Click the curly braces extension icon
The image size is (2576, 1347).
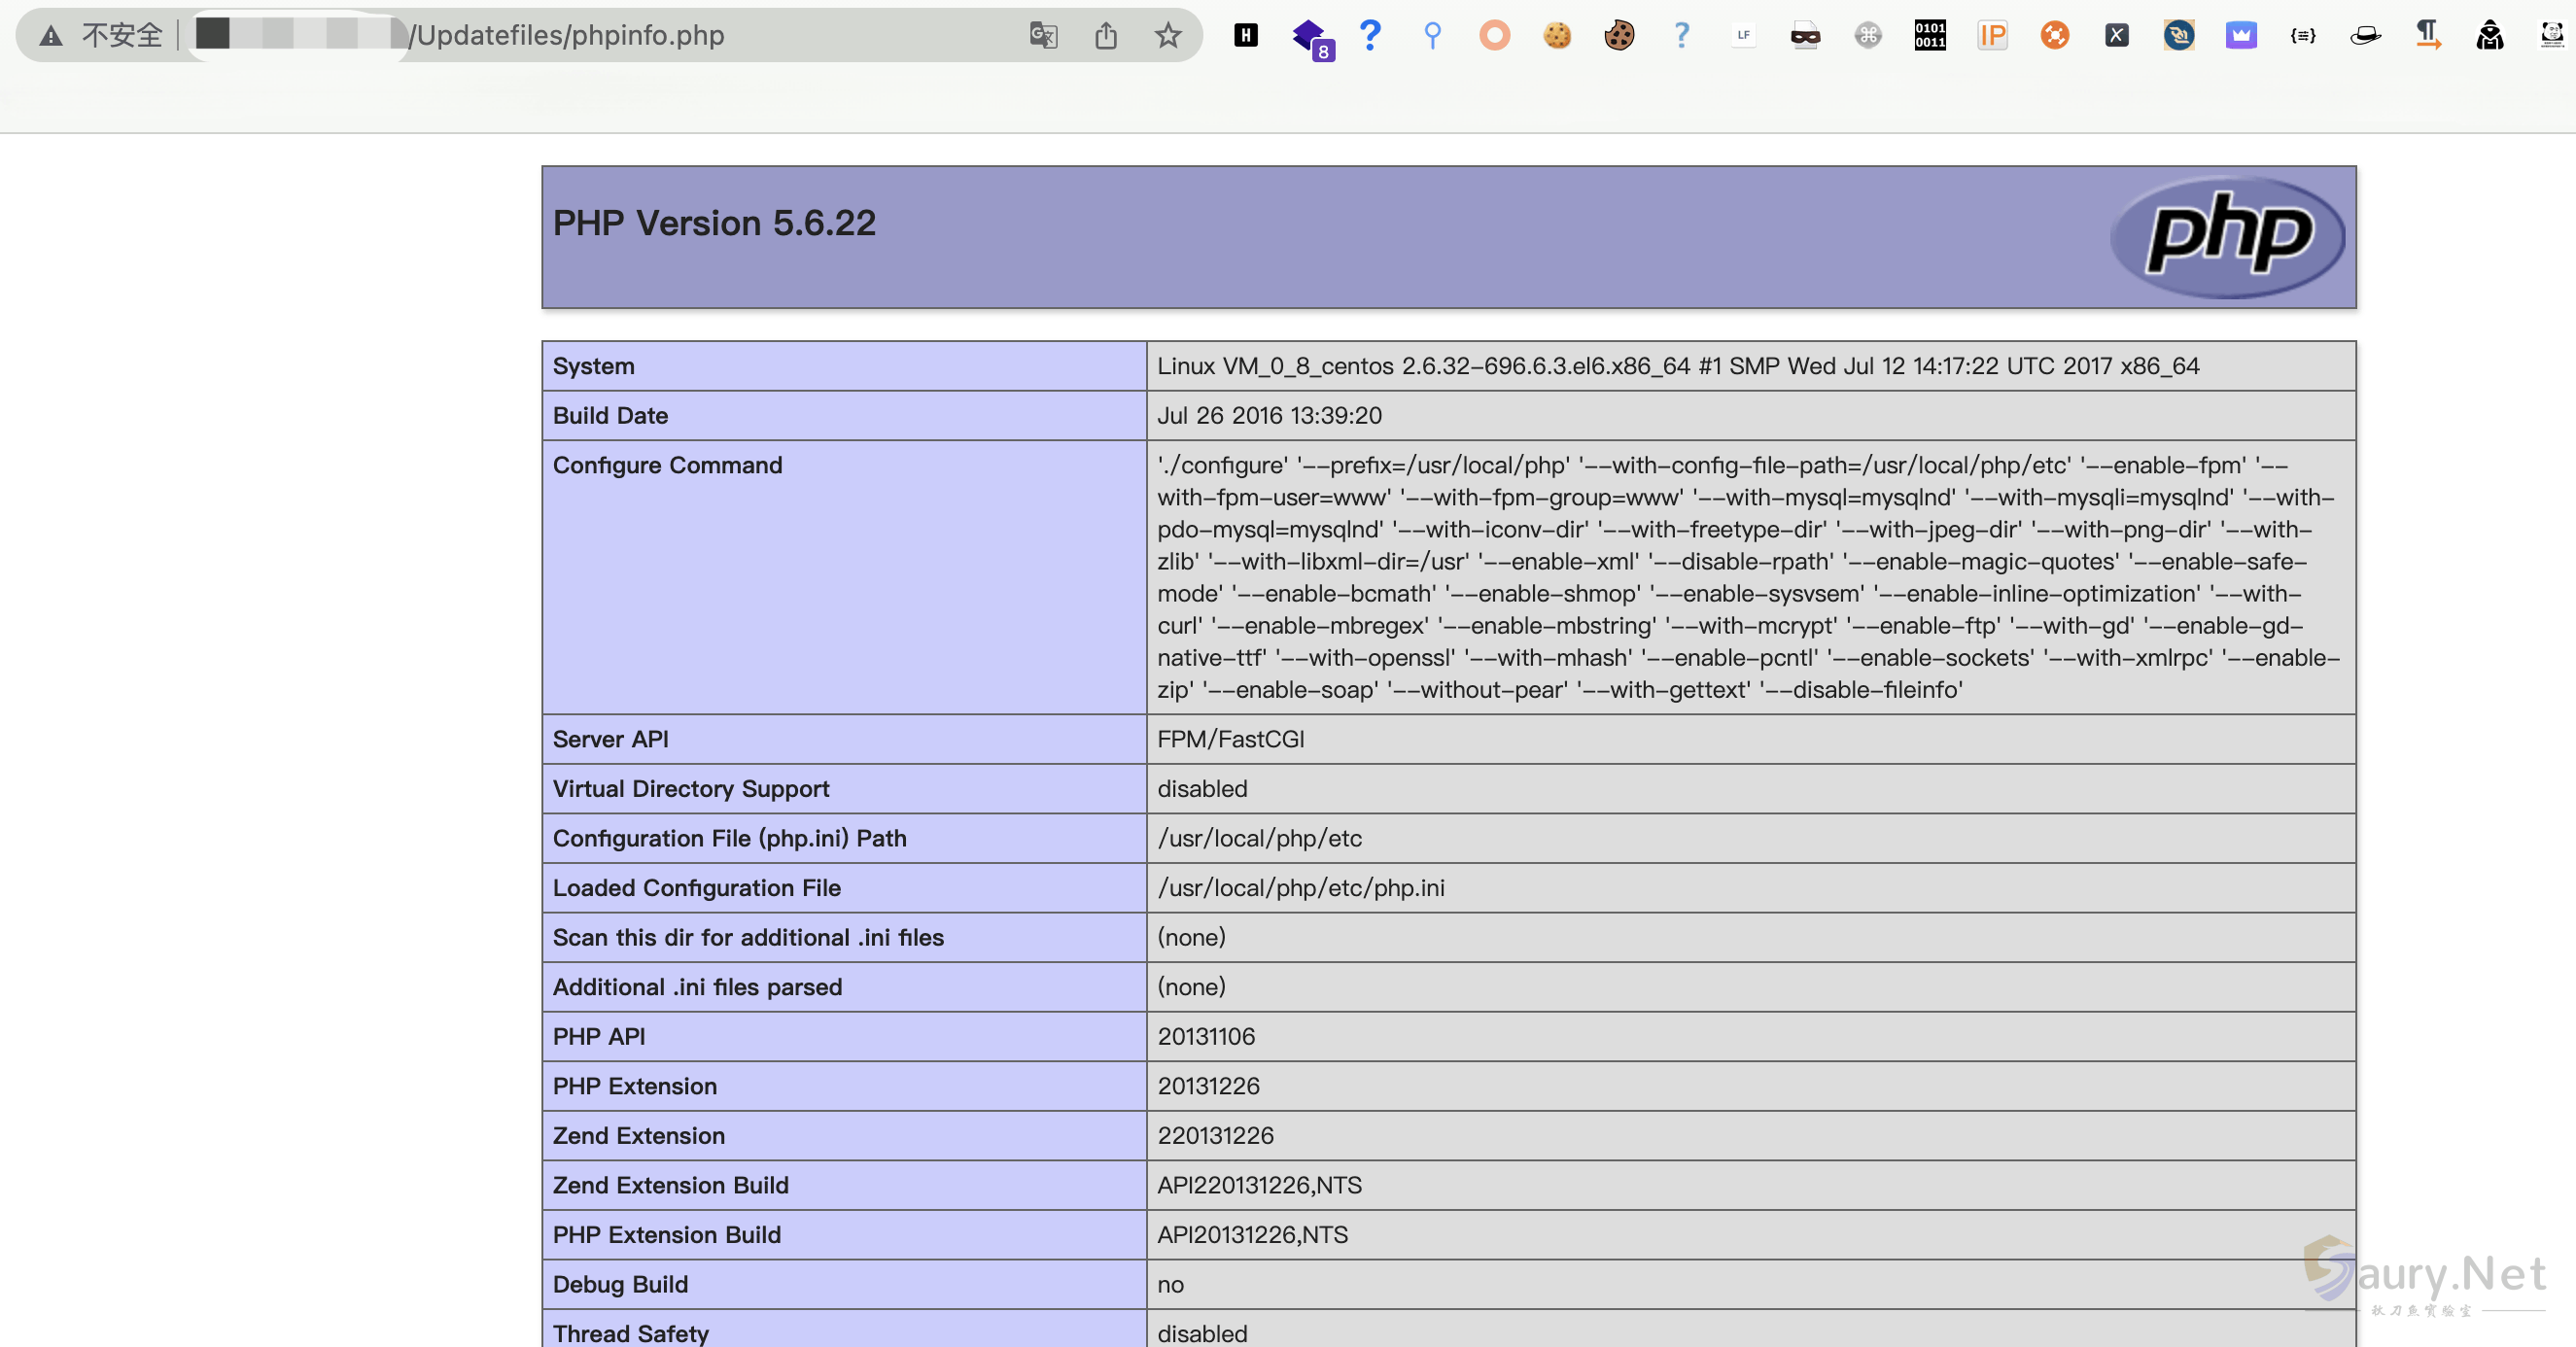(2303, 35)
